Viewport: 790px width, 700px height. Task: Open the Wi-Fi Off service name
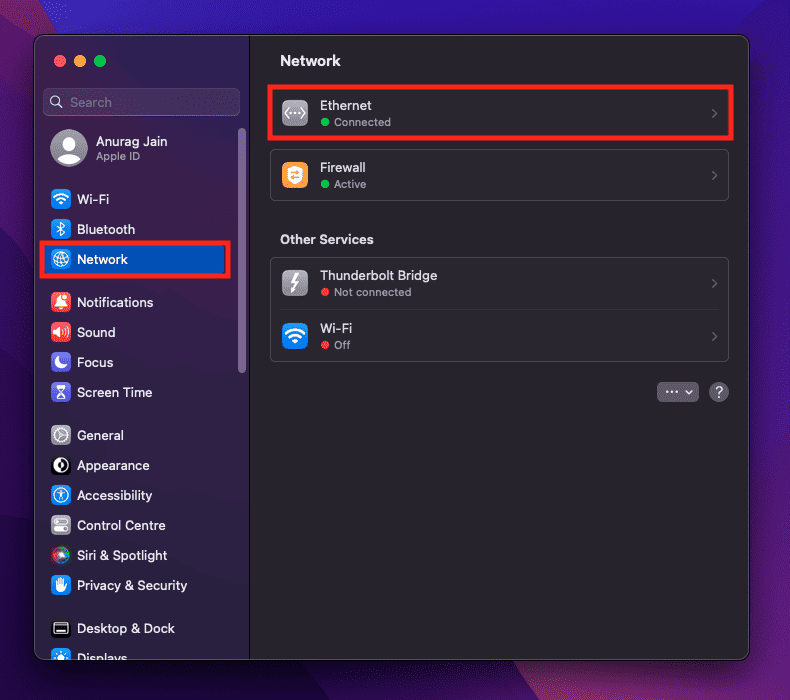pos(336,329)
